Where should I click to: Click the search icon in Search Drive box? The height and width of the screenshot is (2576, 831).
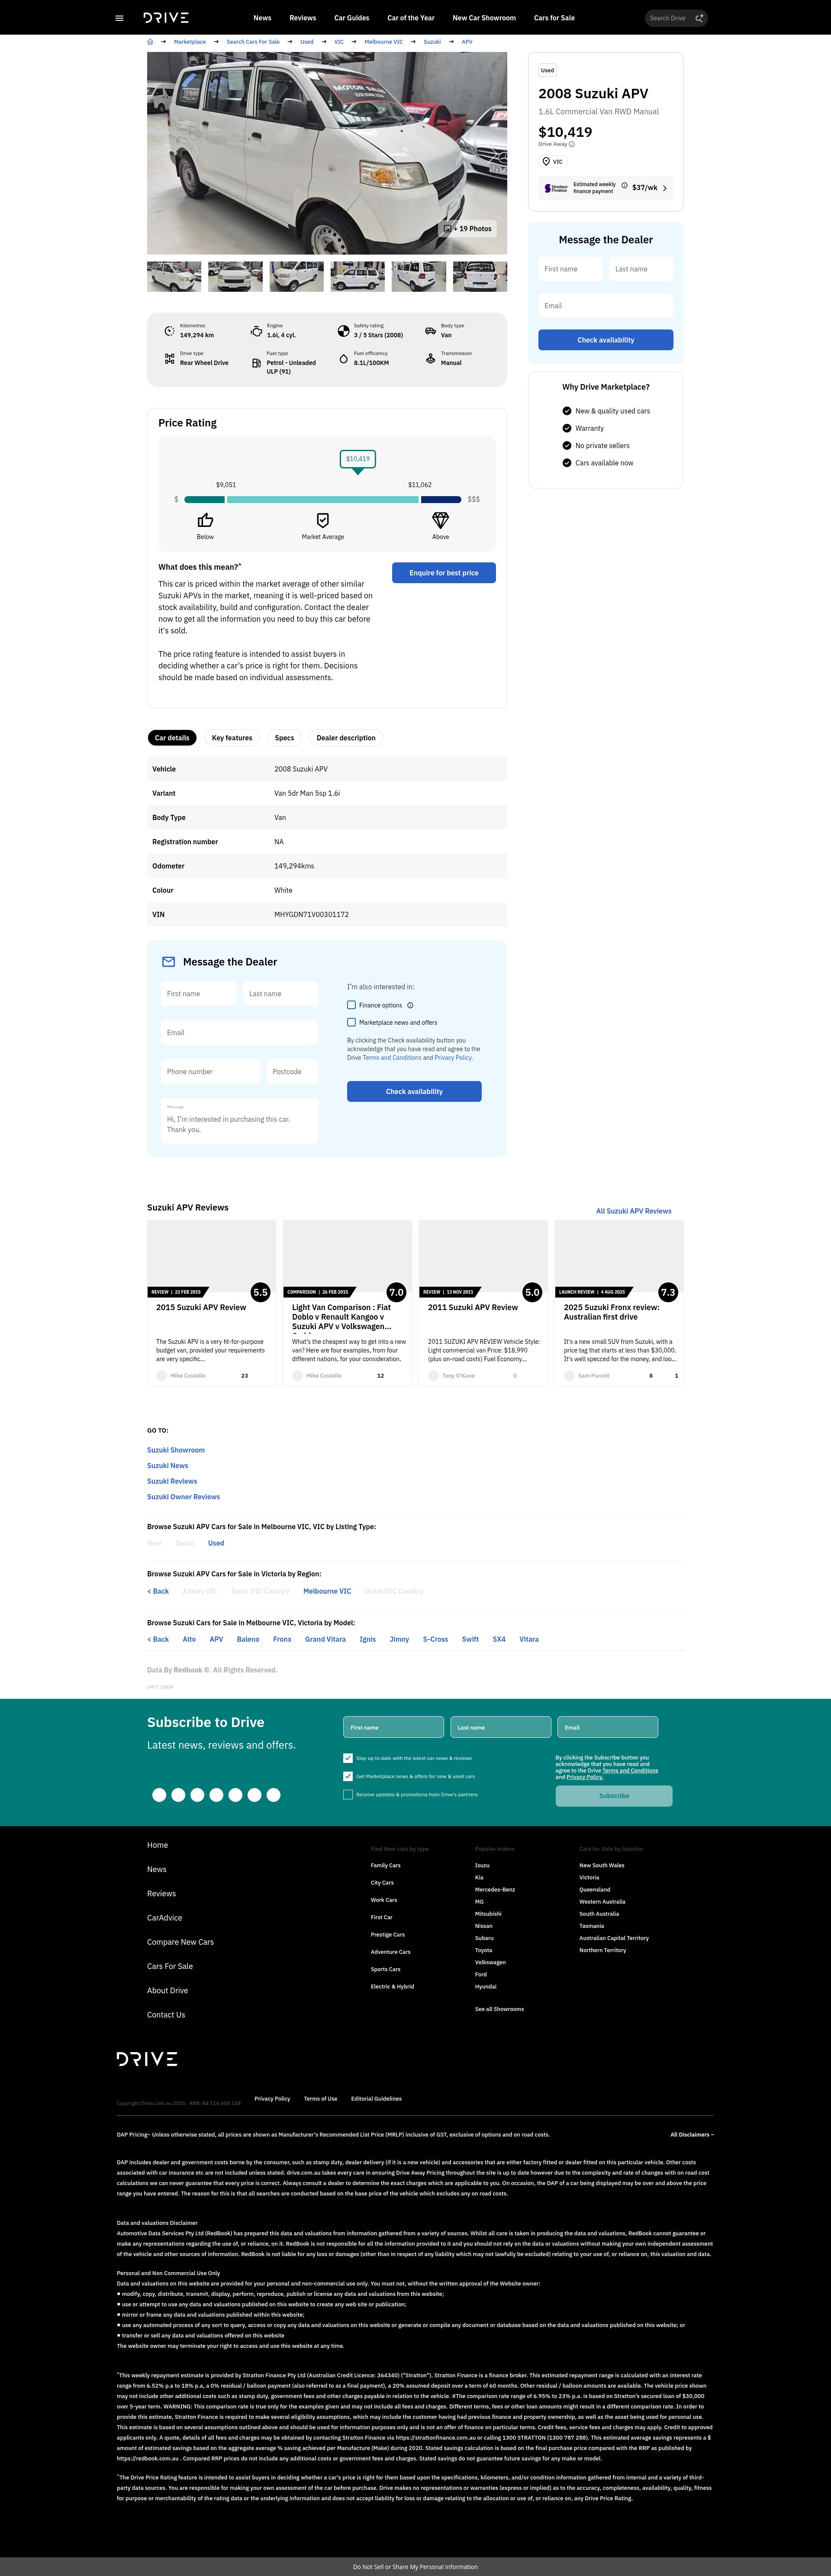699,18
